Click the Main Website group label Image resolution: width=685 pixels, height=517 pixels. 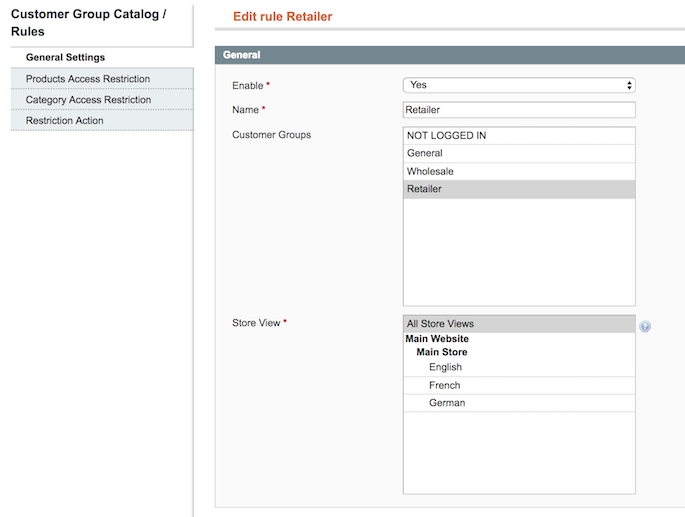click(437, 339)
